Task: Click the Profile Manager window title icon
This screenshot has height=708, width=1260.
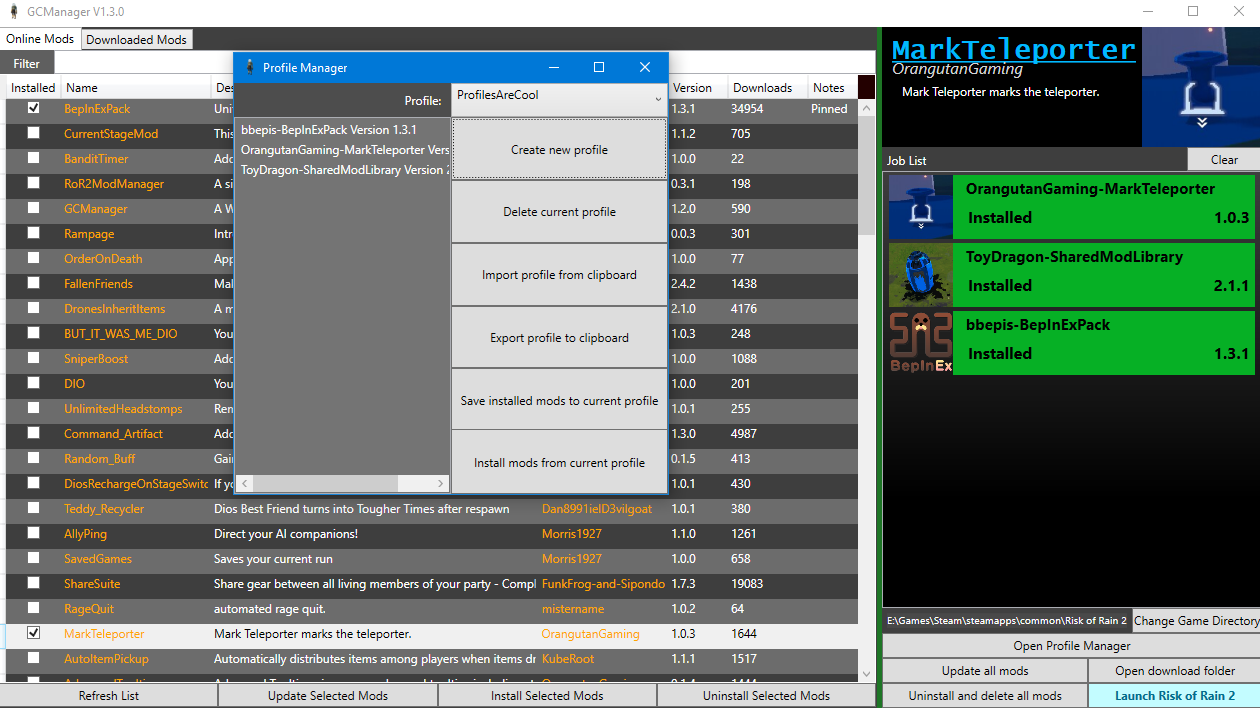Action: click(x=249, y=67)
